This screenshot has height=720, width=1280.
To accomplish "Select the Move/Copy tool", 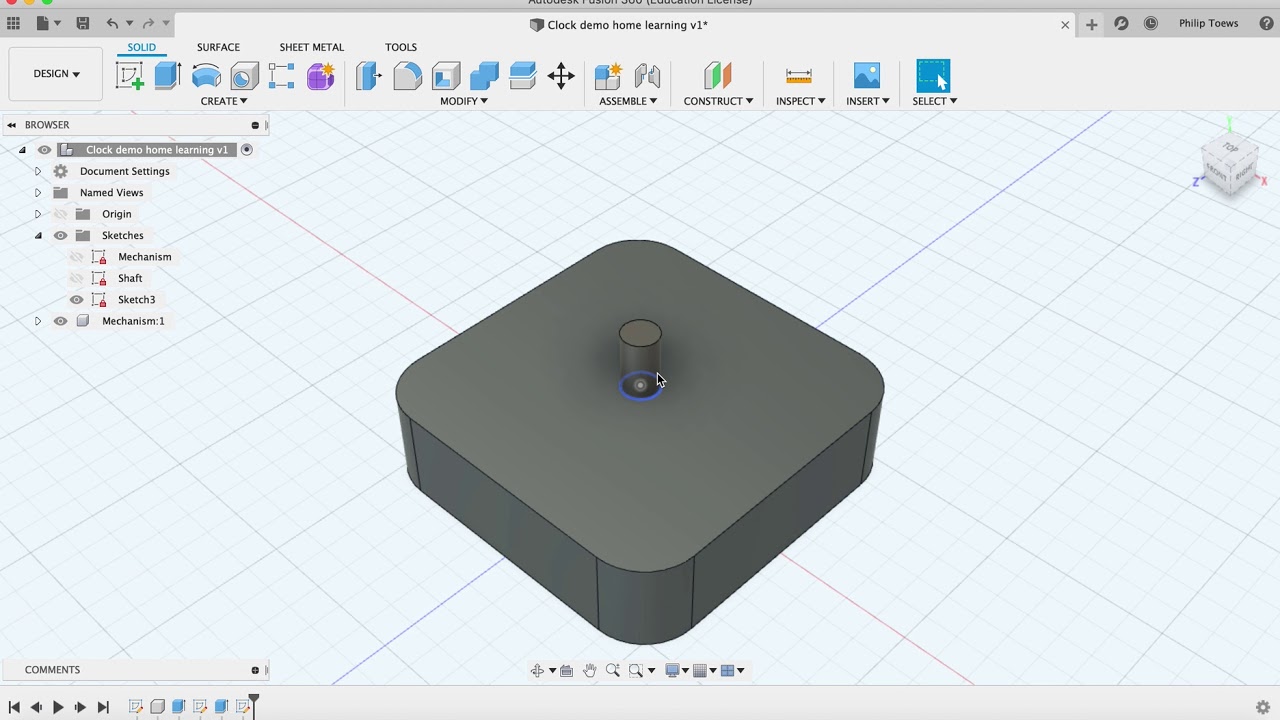I will (561, 76).
